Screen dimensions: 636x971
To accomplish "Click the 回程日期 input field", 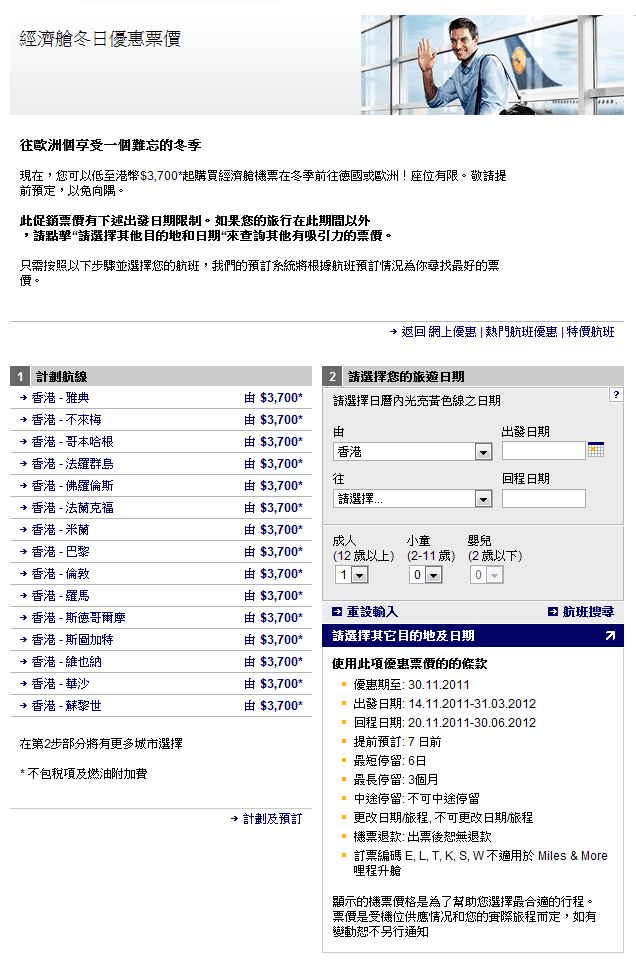I will 543,498.
